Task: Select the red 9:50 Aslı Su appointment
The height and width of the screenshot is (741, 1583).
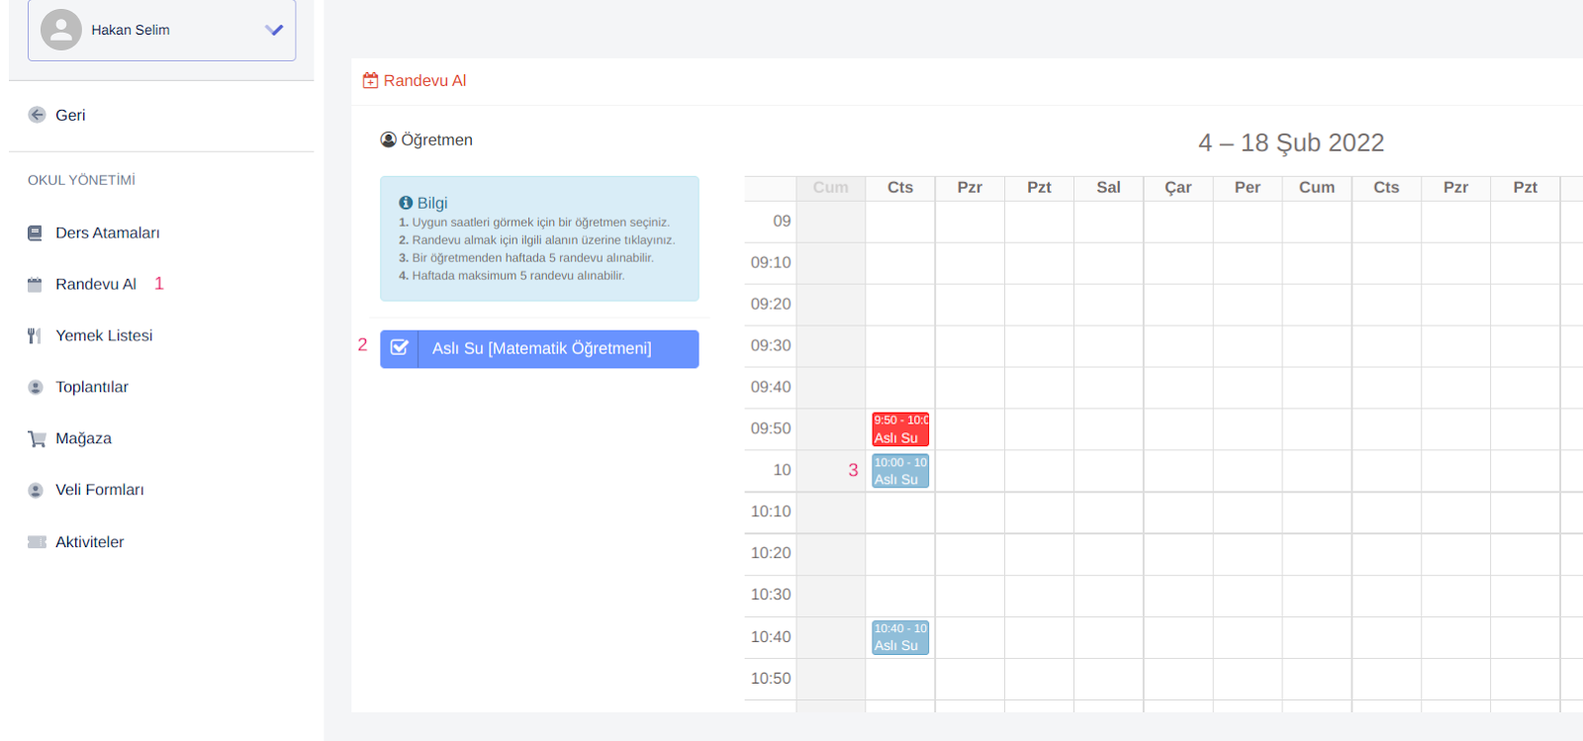Action: [900, 429]
